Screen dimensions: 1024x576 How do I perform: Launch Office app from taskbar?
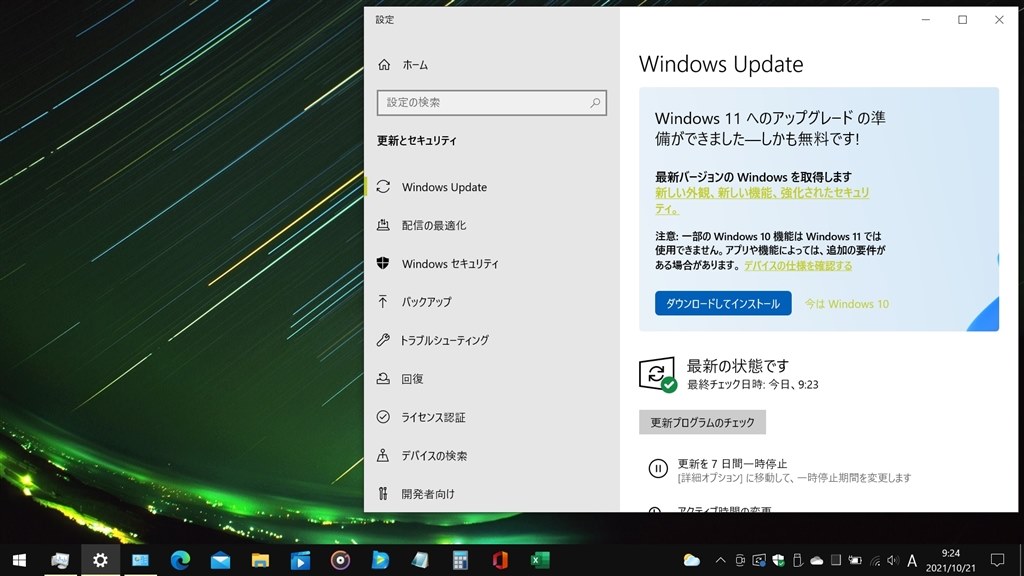(500, 560)
